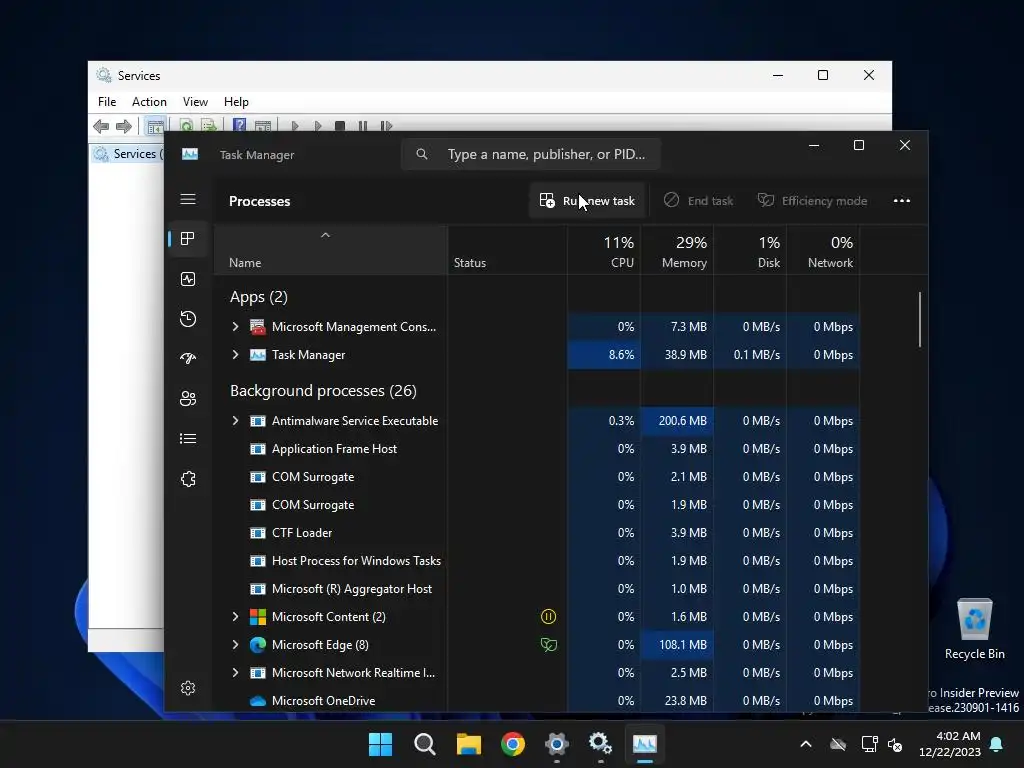This screenshot has width=1024, height=768.
Task: Open Recycle Bin on the desktop
Action: pyautogui.click(x=974, y=629)
